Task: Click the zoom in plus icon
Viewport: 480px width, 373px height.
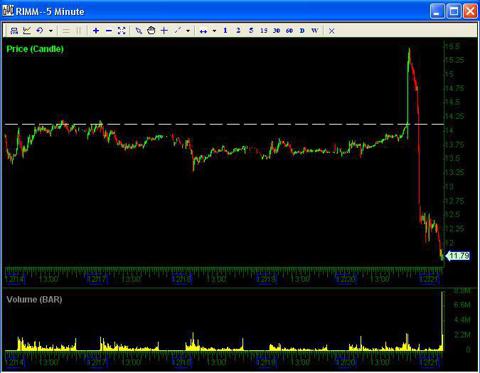Action: 96,31
